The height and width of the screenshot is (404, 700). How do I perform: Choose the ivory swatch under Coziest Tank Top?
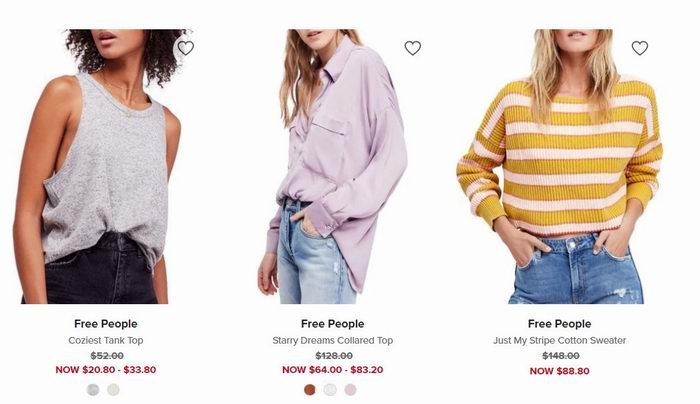[x=113, y=390]
